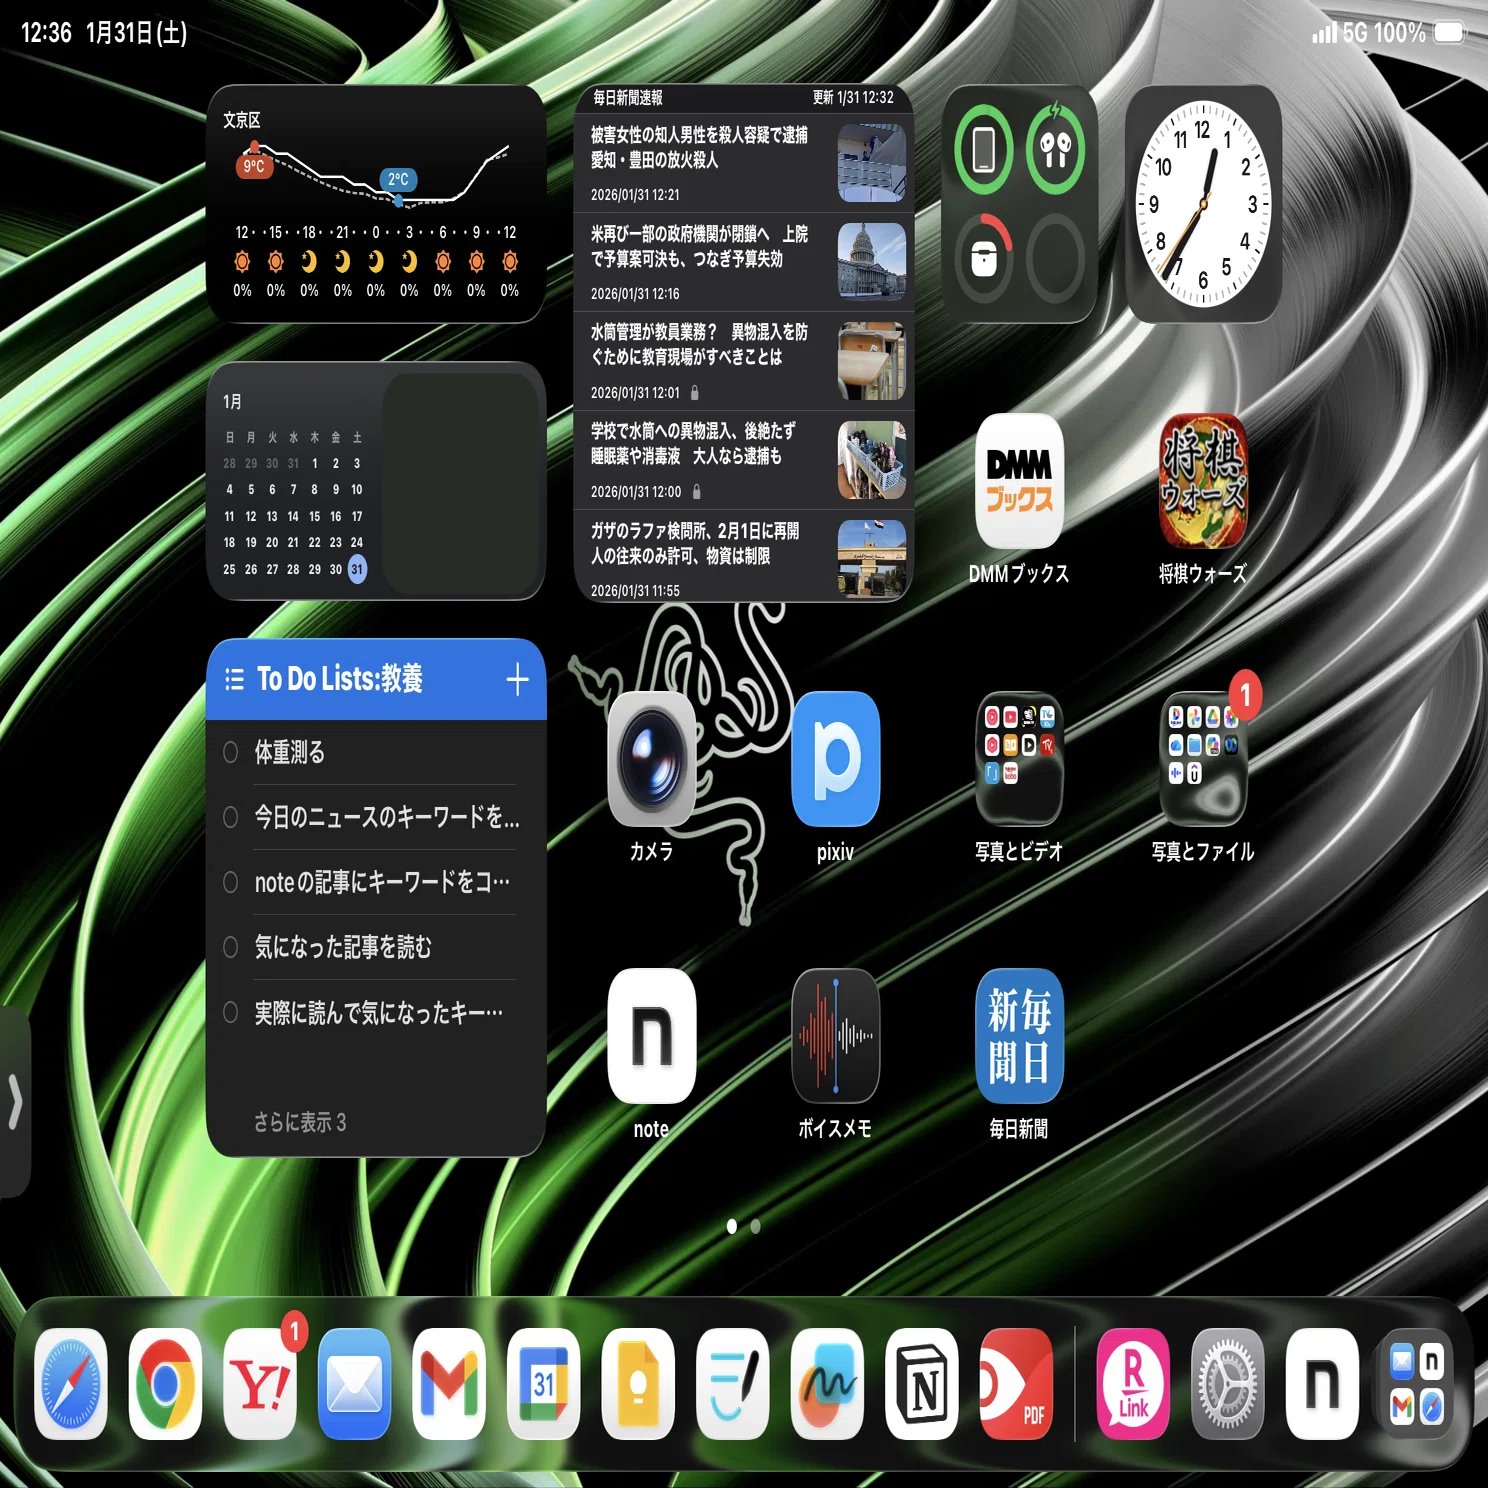Open the 写真とビデオ folder
1488x1488 pixels.
(x=1019, y=759)
